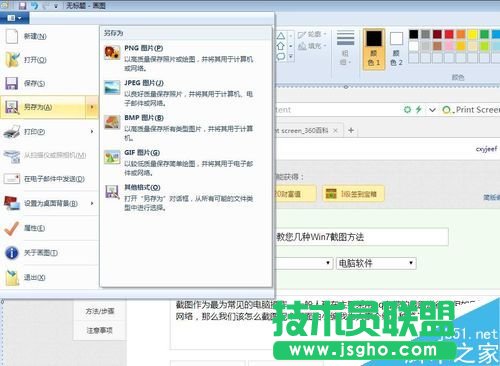Select Save (保存) from the file menu
The height and width of the screenshot is (366, 500).
click(x=50, y=83)
